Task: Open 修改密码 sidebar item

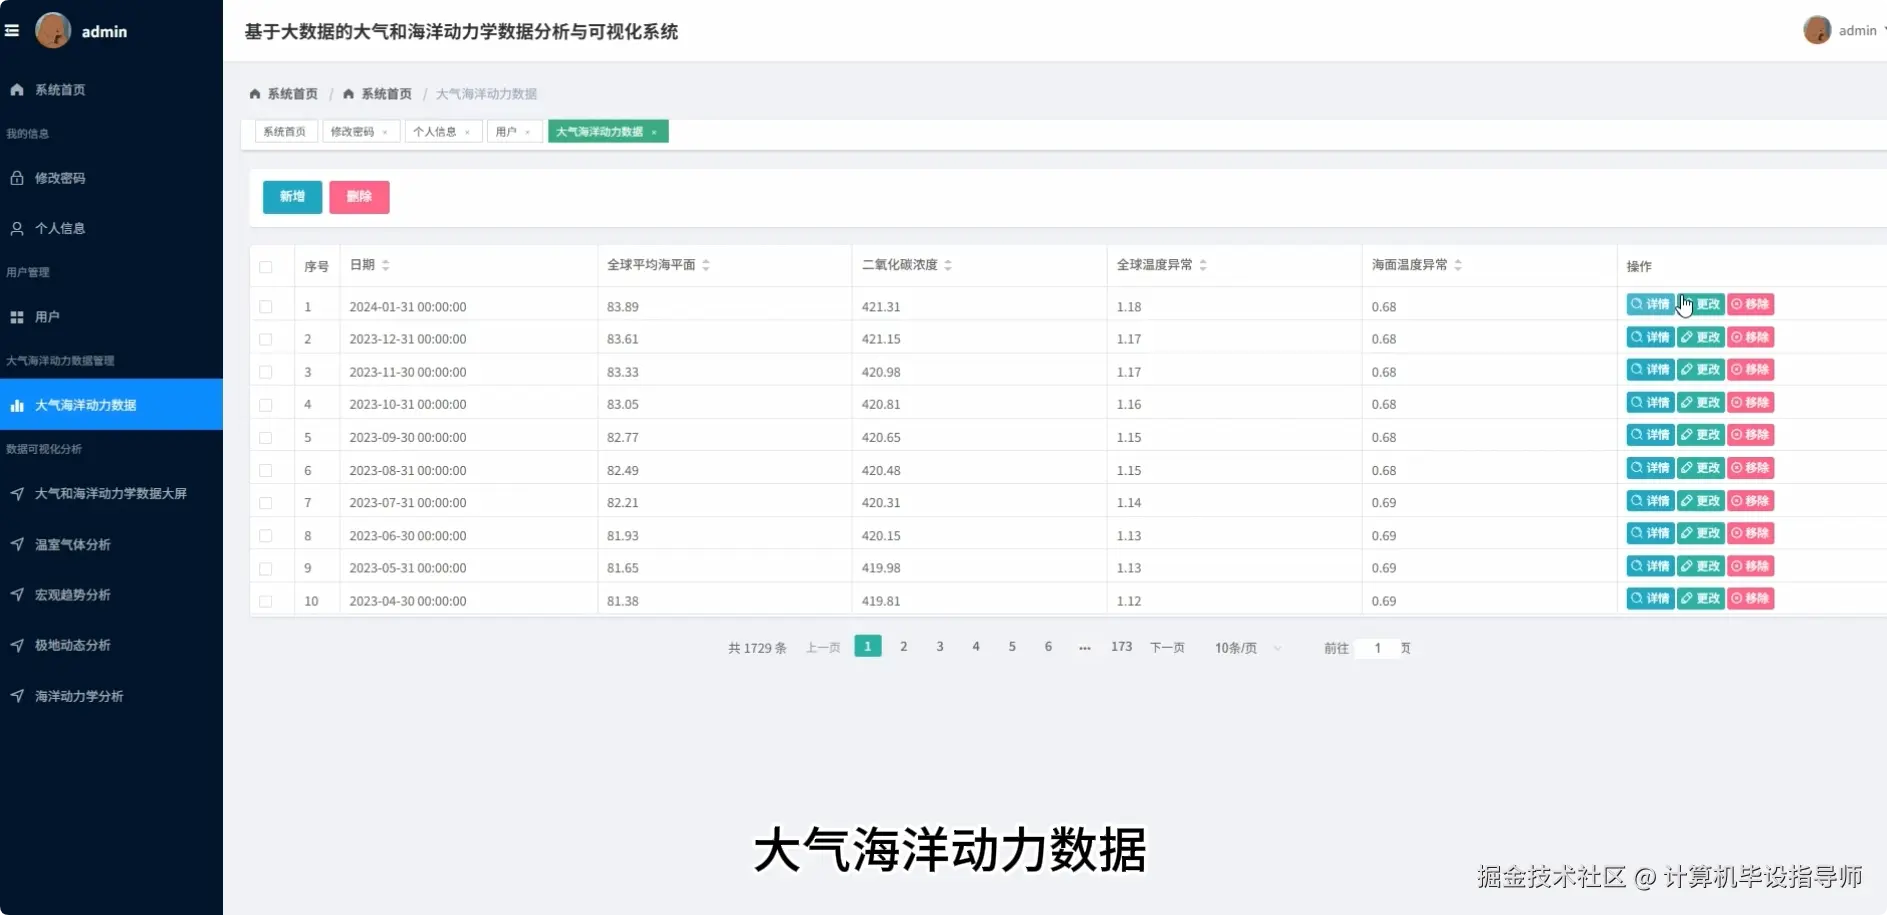Action: [x=111, y=178]
